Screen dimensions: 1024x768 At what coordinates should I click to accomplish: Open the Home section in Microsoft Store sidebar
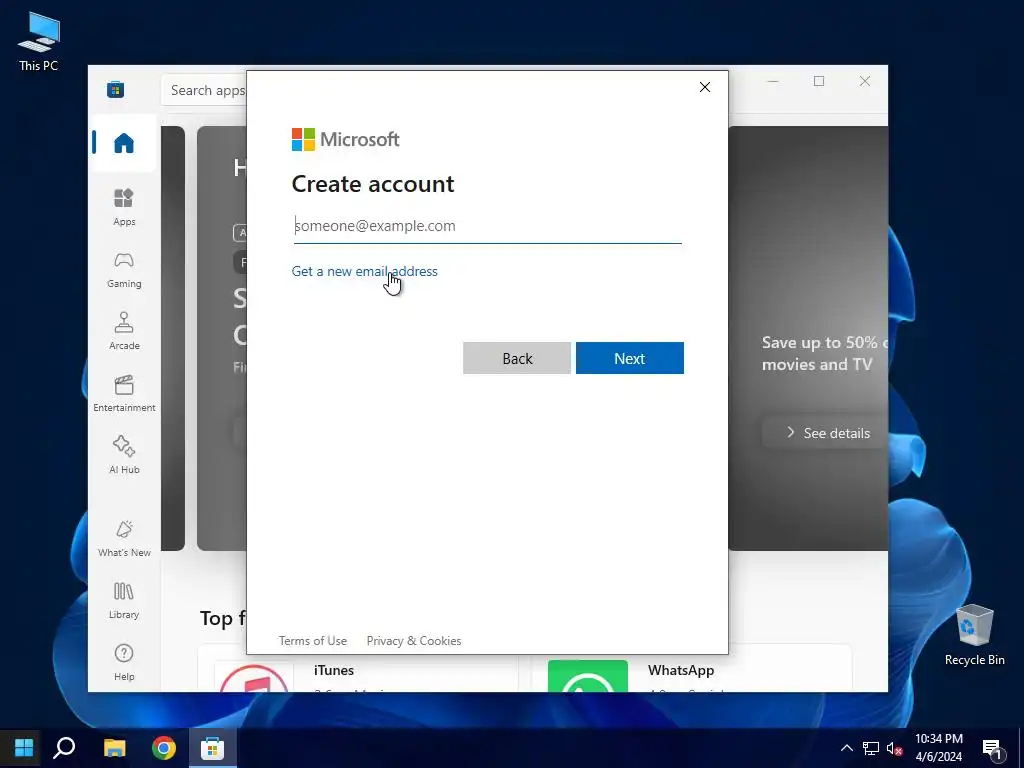(123, 143)
